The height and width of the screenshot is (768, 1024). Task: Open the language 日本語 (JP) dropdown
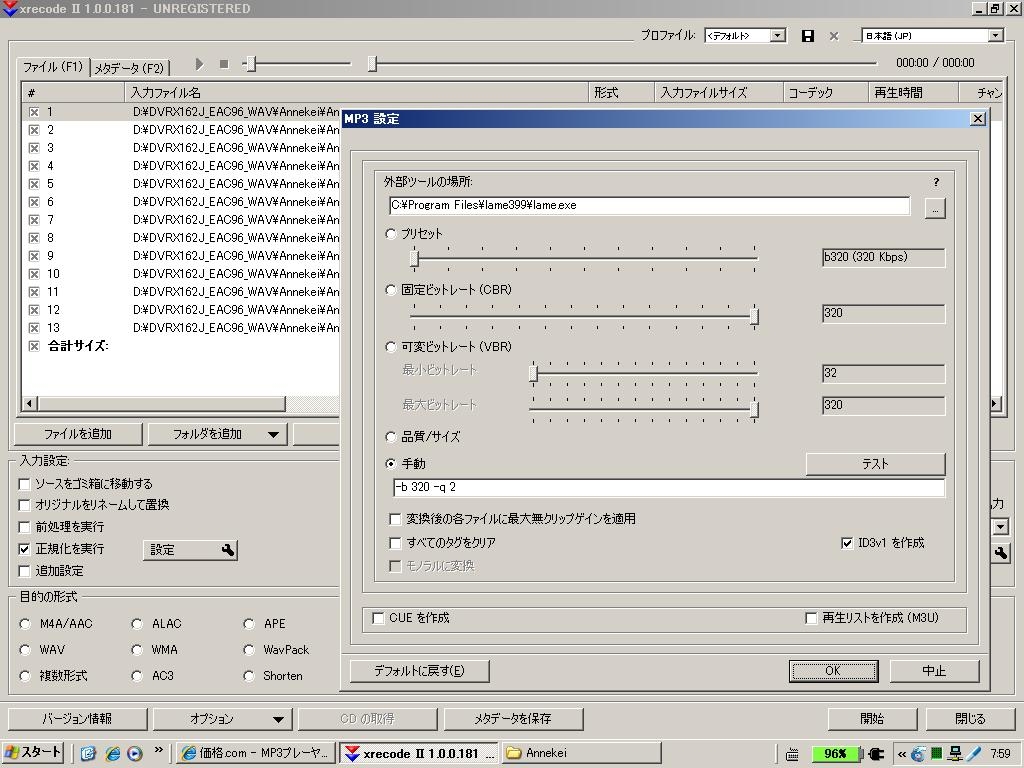pos(995,36)
